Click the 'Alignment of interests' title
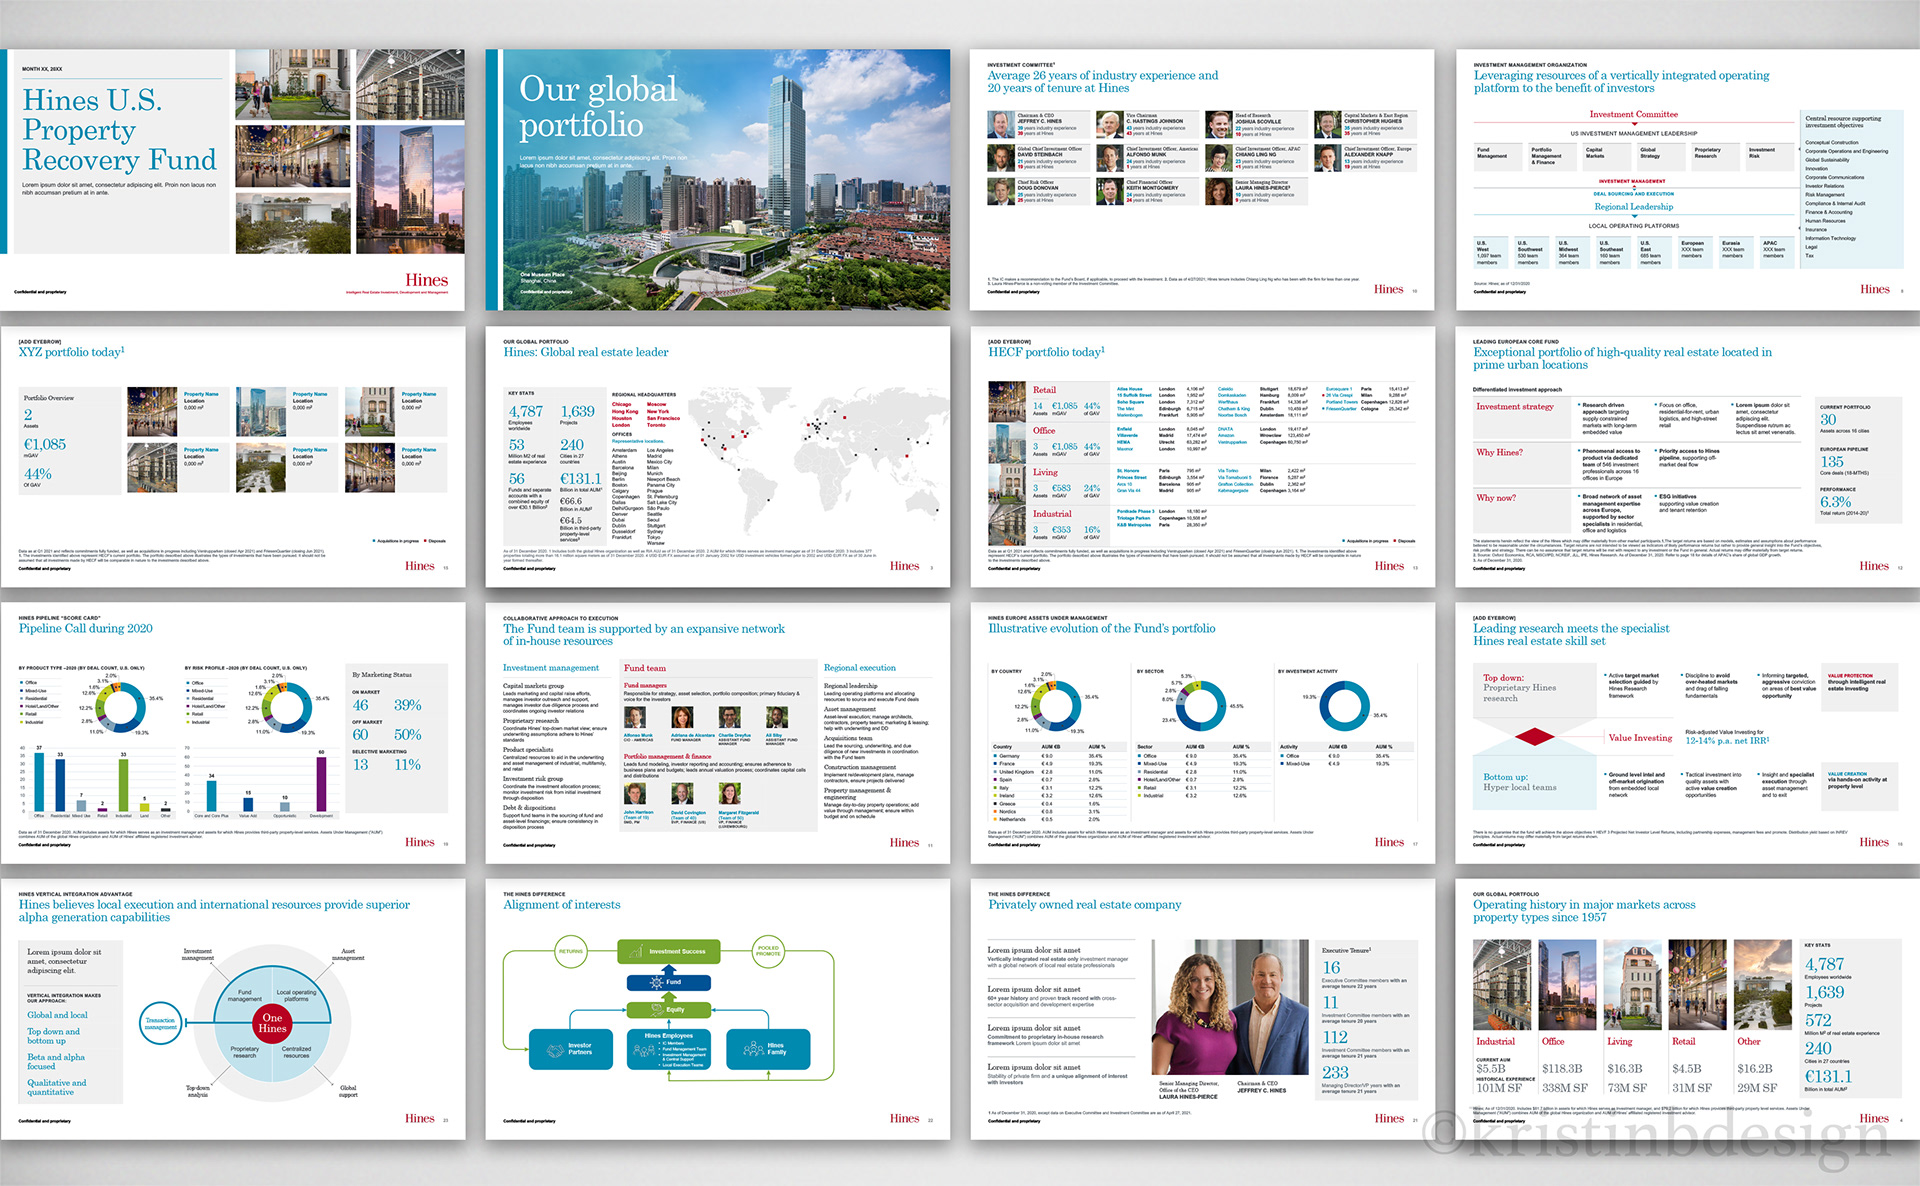1920x1186 pixels. [561, 904]
